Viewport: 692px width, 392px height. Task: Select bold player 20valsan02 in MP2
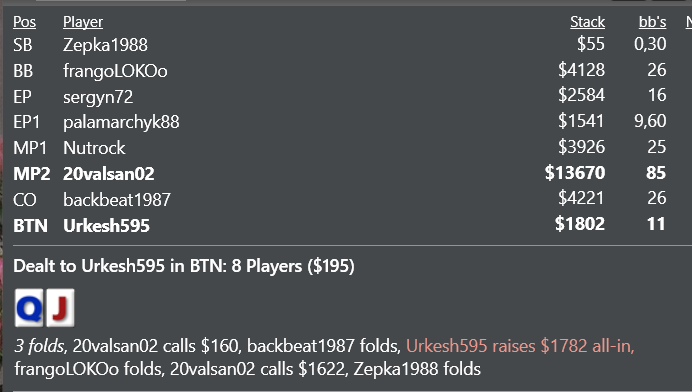click(x=109, y=174)
